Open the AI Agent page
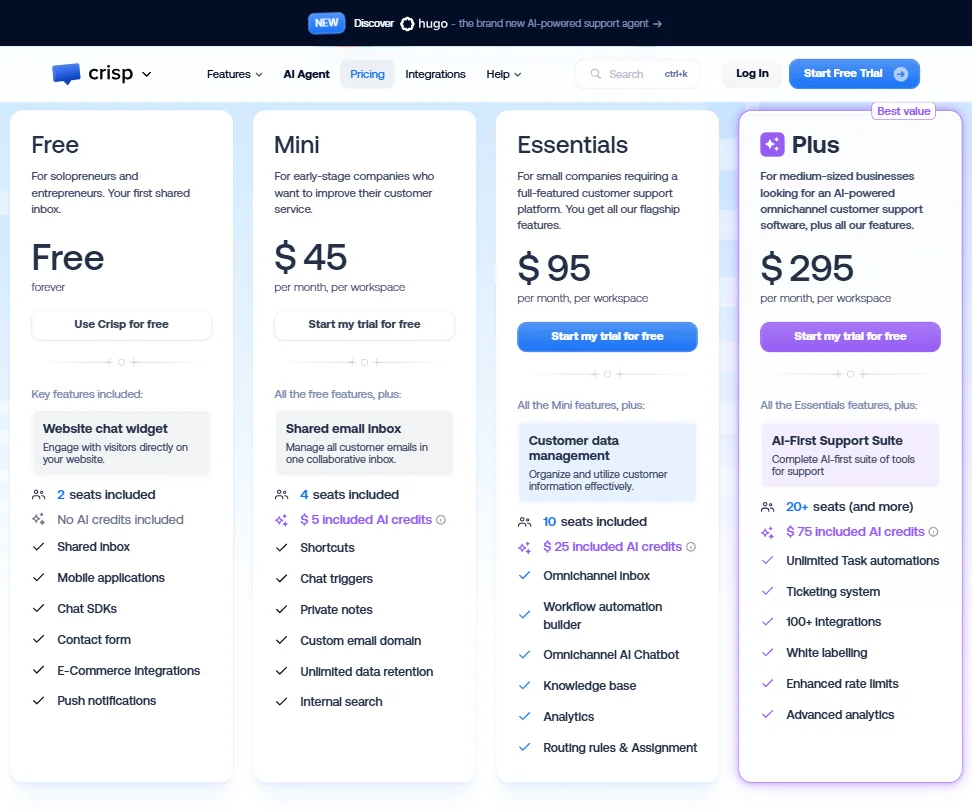This screenshot has width=972, height=810. pyautogui.click(x=306, y=74)
